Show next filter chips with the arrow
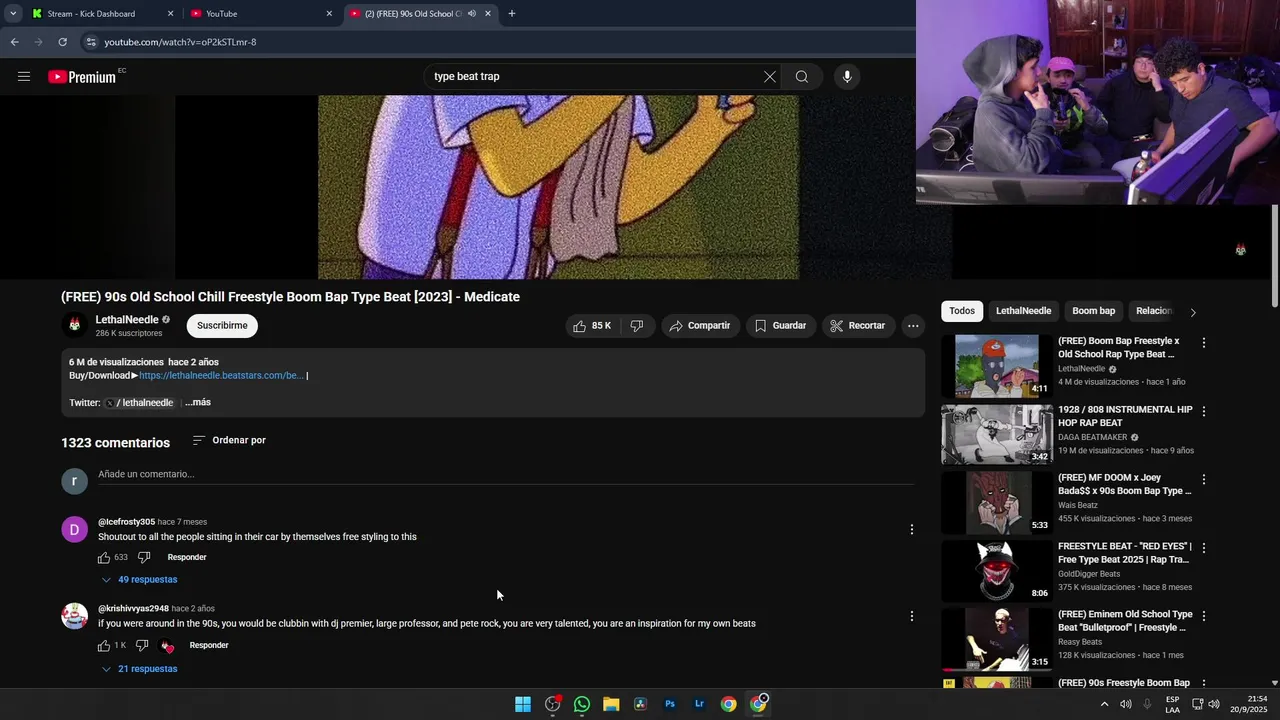1280x720 pixels. coord(1193,312)
